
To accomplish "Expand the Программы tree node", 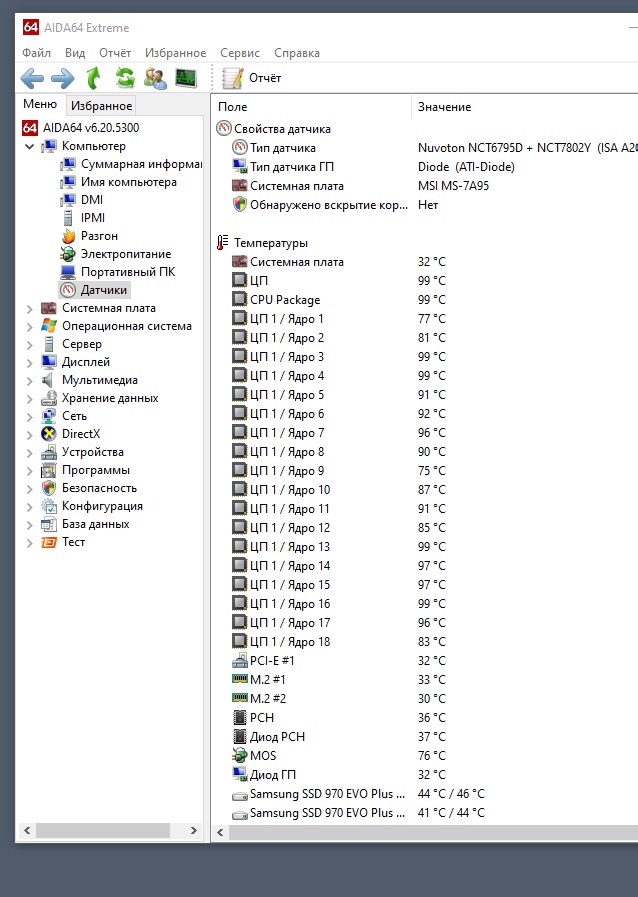I will point(30,471).
